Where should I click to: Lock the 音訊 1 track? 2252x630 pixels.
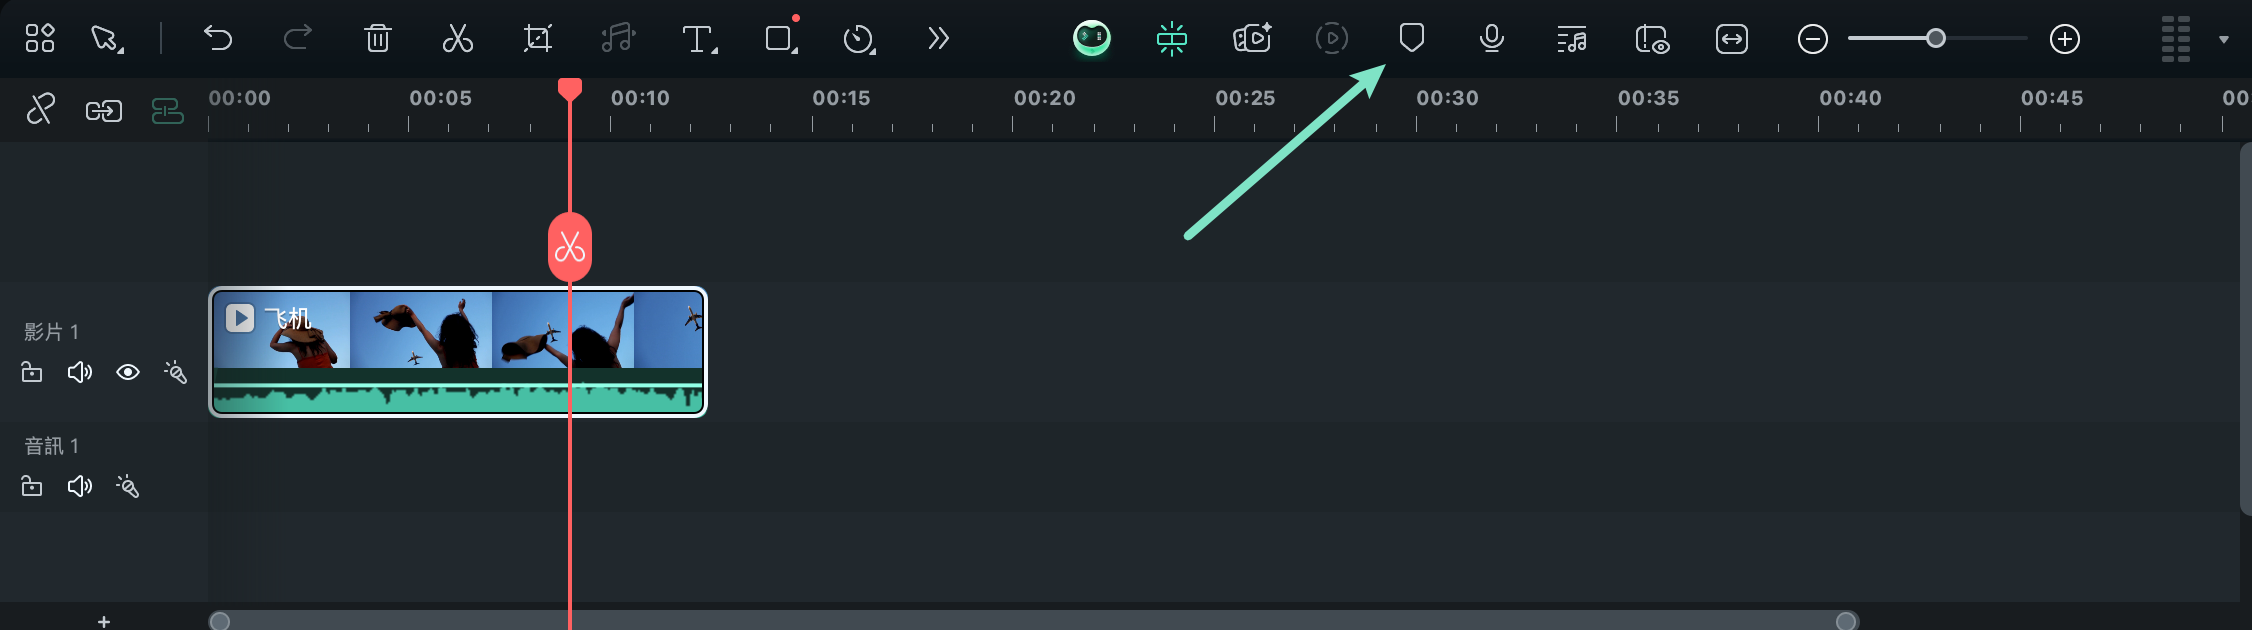click(32, 486)
